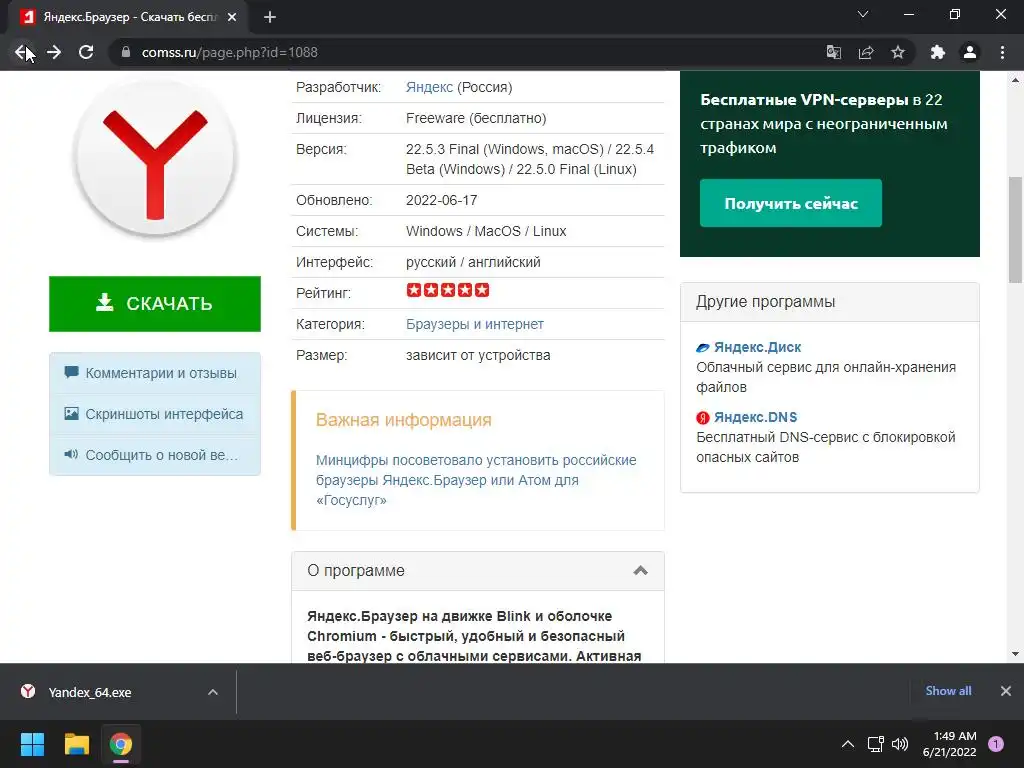This screenshot has height=768, width=1024.
Task: Open the Chrome three-dot menu
Action: coord(1002,52)
